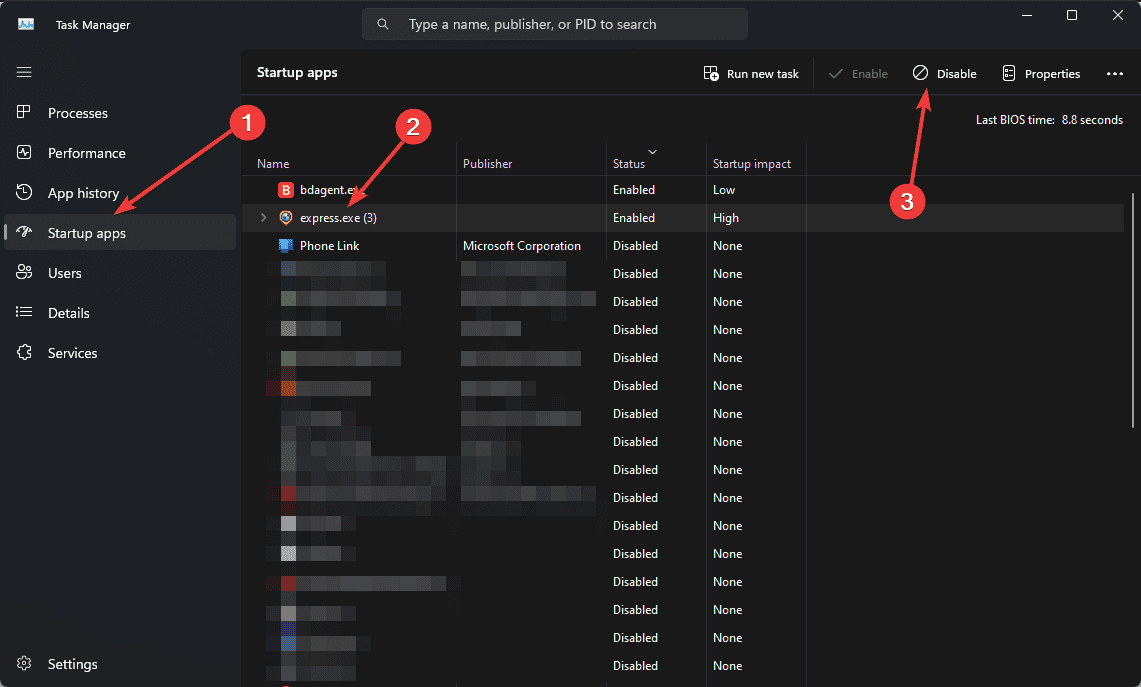Click the Last BIOS time value
1141x687 pixels.
(1092, 120)
